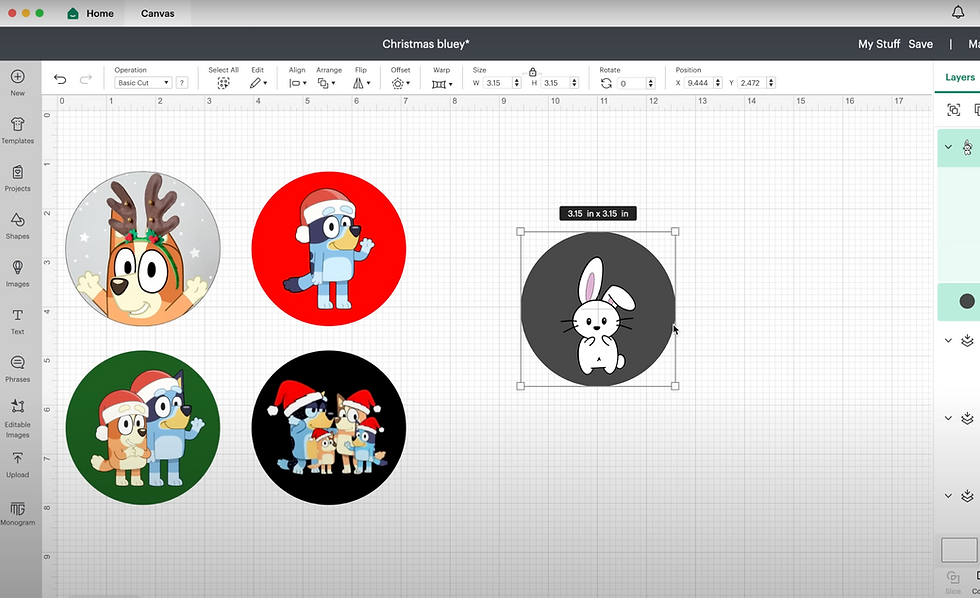Open the Warp dropdown
The height and width of the screenshot is (598, 980).
[x=442, y=84]
